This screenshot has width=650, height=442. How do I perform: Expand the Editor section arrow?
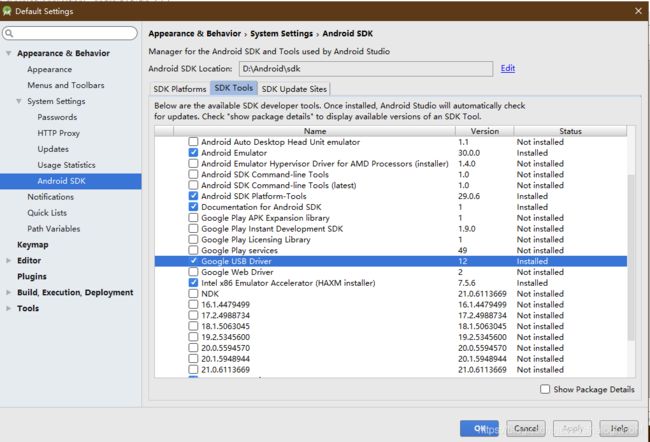pos(8,260)
